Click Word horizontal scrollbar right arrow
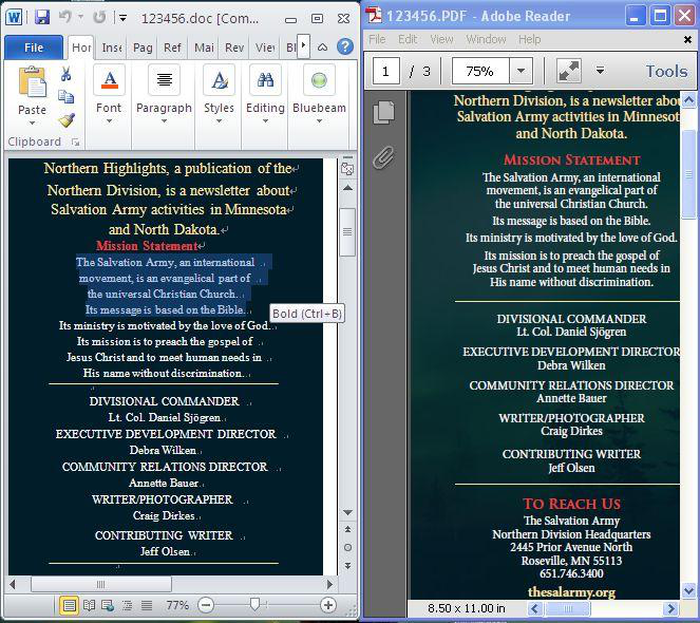Image resolution: width=700 pixels, height=623 pixels. [330, 584]
